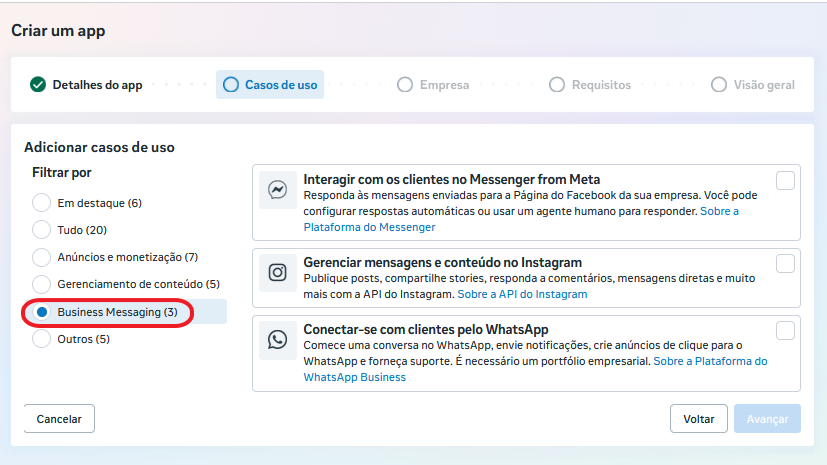
Task: Open the Empresa step
Action: coord(433,84)
